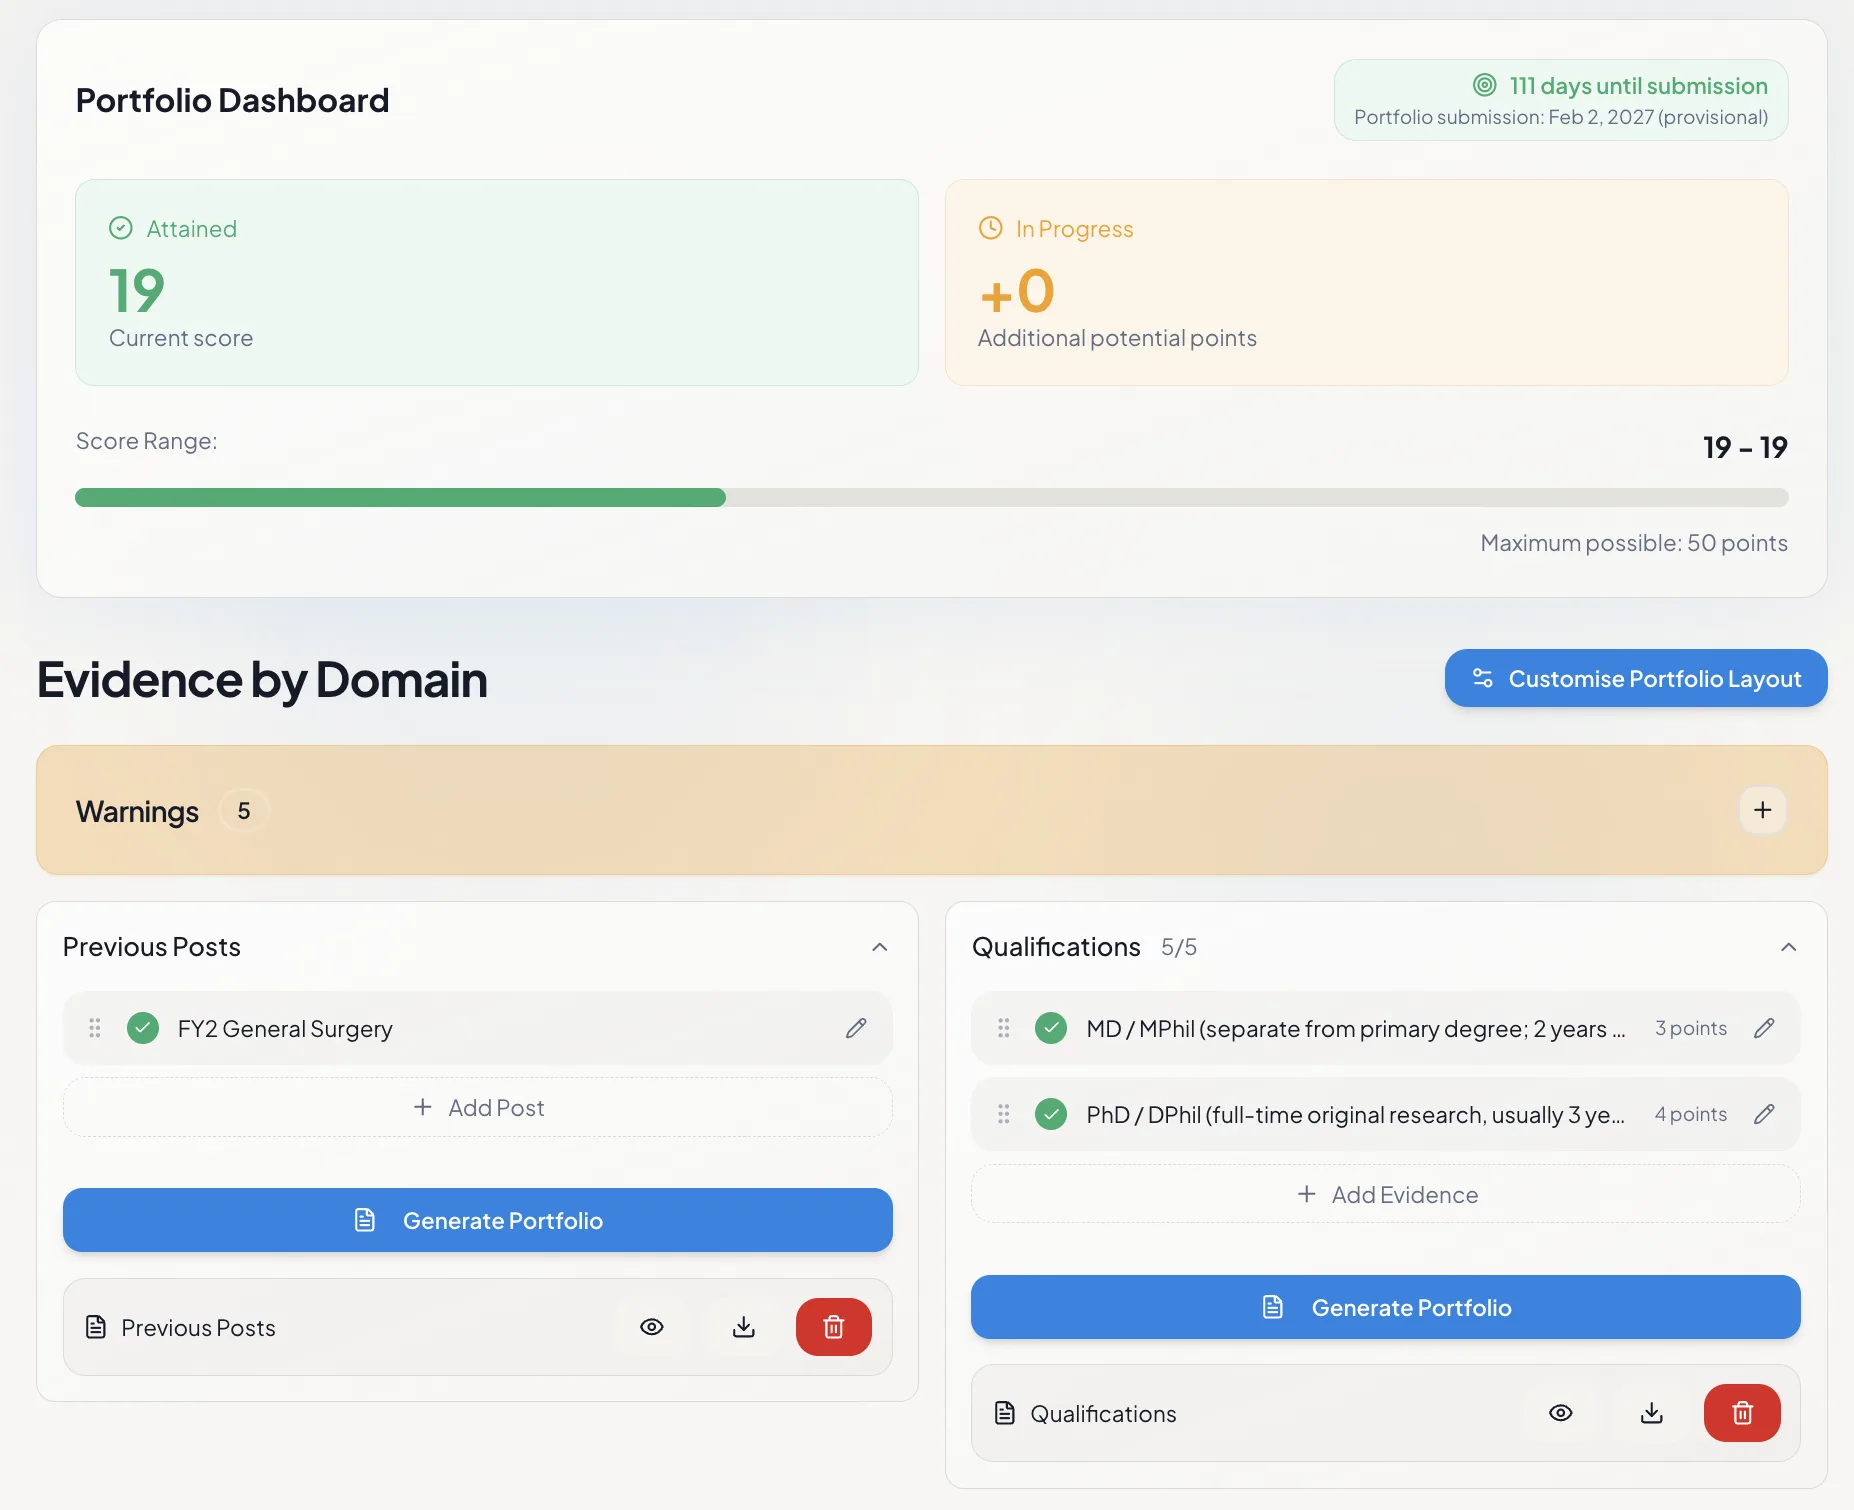Click the 111 days until submission banner
The width and height of the screenshot is (1854, 1510).
coord(1561,100)
